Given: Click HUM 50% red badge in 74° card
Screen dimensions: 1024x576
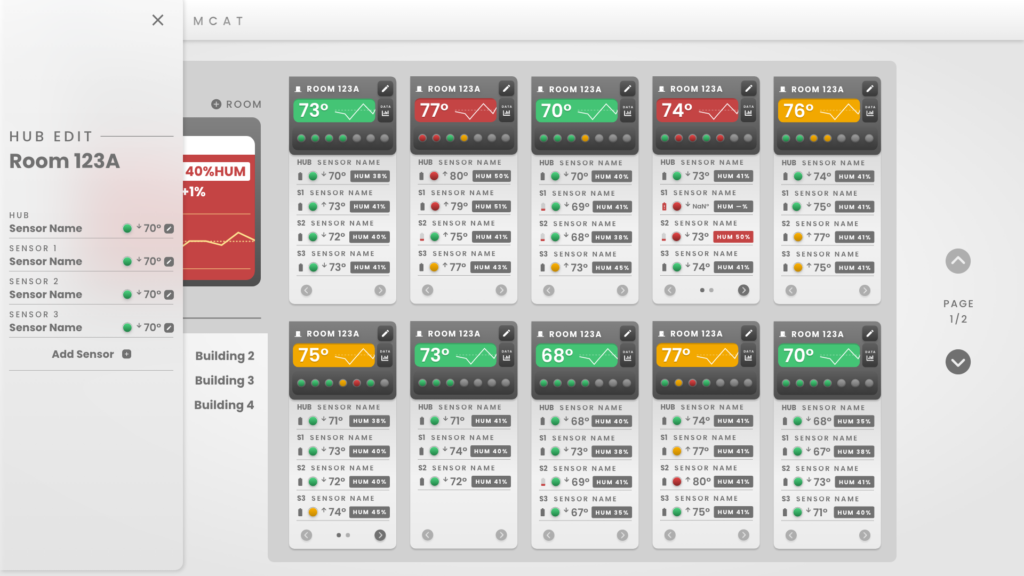Looking at the screenshot, I should [733, 237].
